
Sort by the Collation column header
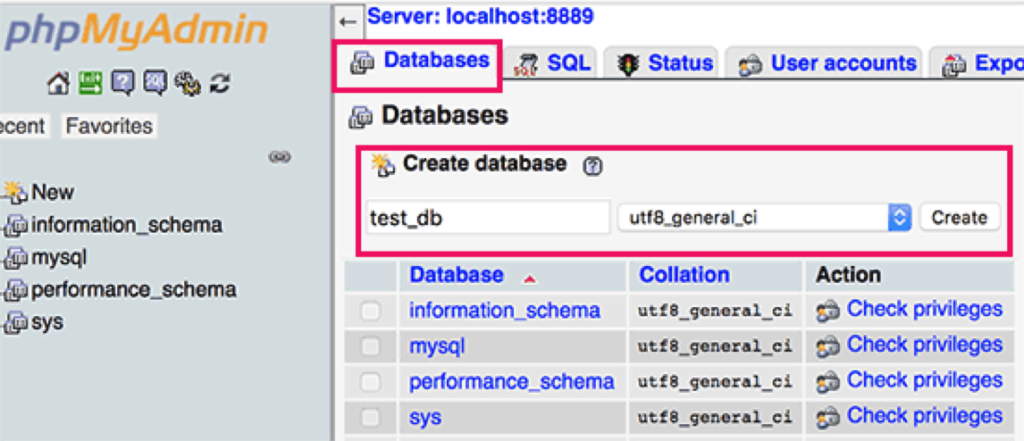[x=684, y=275]
